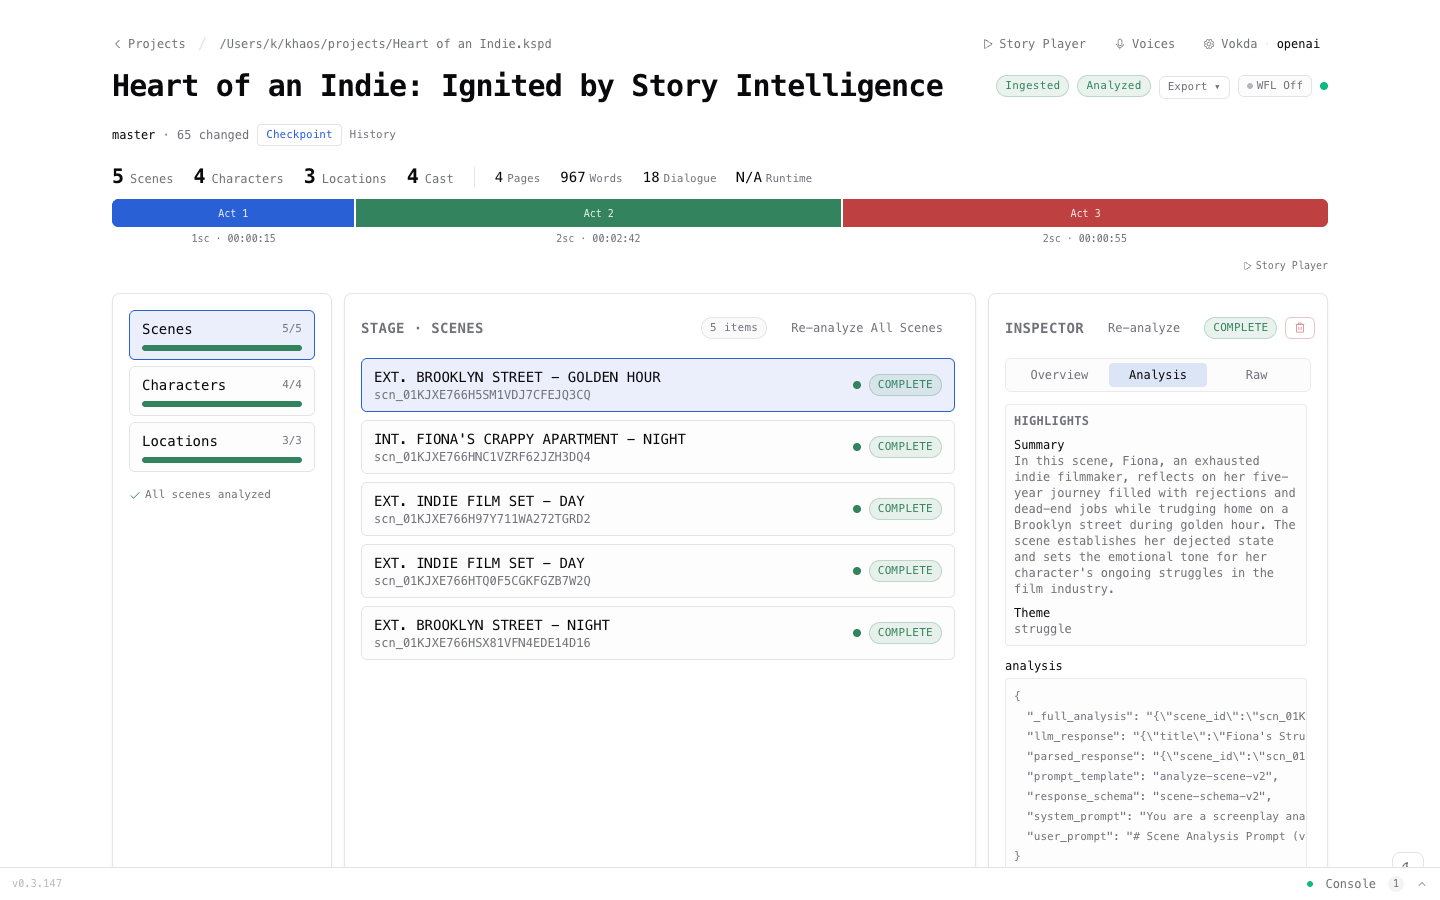The height and width of the screenshot is (900, 1440).
Task: Open the master branch selector
Action: (x=134, y=134)
